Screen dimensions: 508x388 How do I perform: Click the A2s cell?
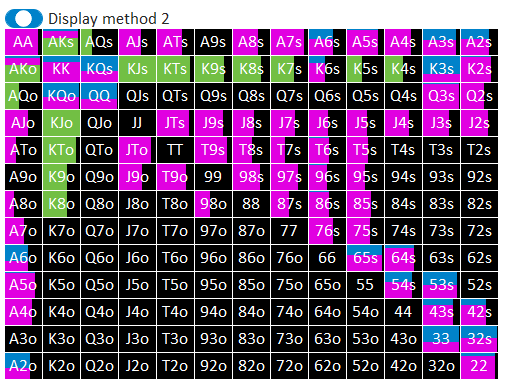point(479,42)
